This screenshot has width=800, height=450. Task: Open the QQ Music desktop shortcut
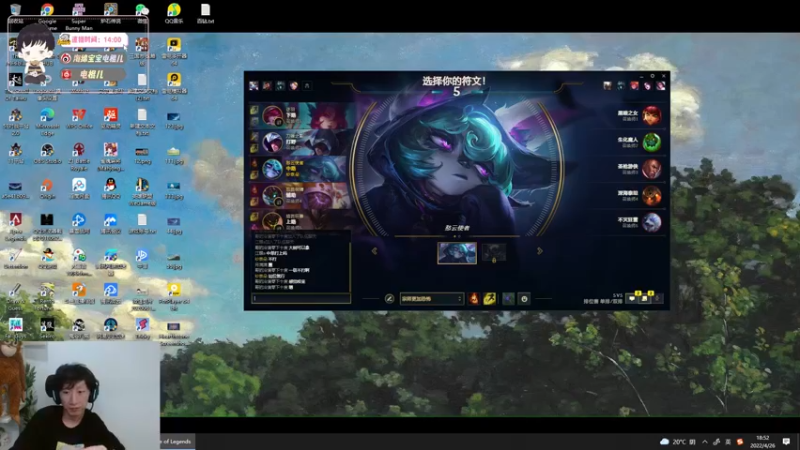tap(174, 13)
